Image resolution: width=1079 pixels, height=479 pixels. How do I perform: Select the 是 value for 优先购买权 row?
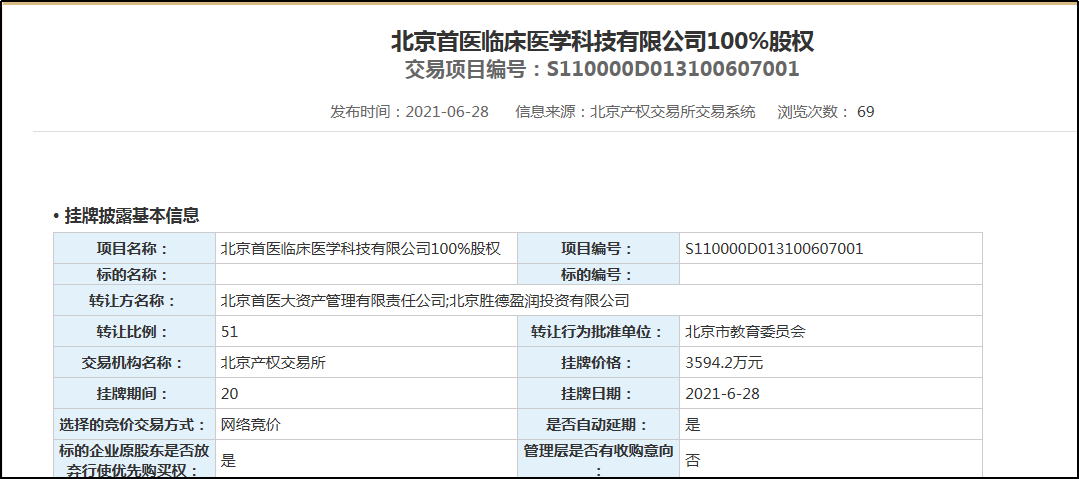point(228,460)
